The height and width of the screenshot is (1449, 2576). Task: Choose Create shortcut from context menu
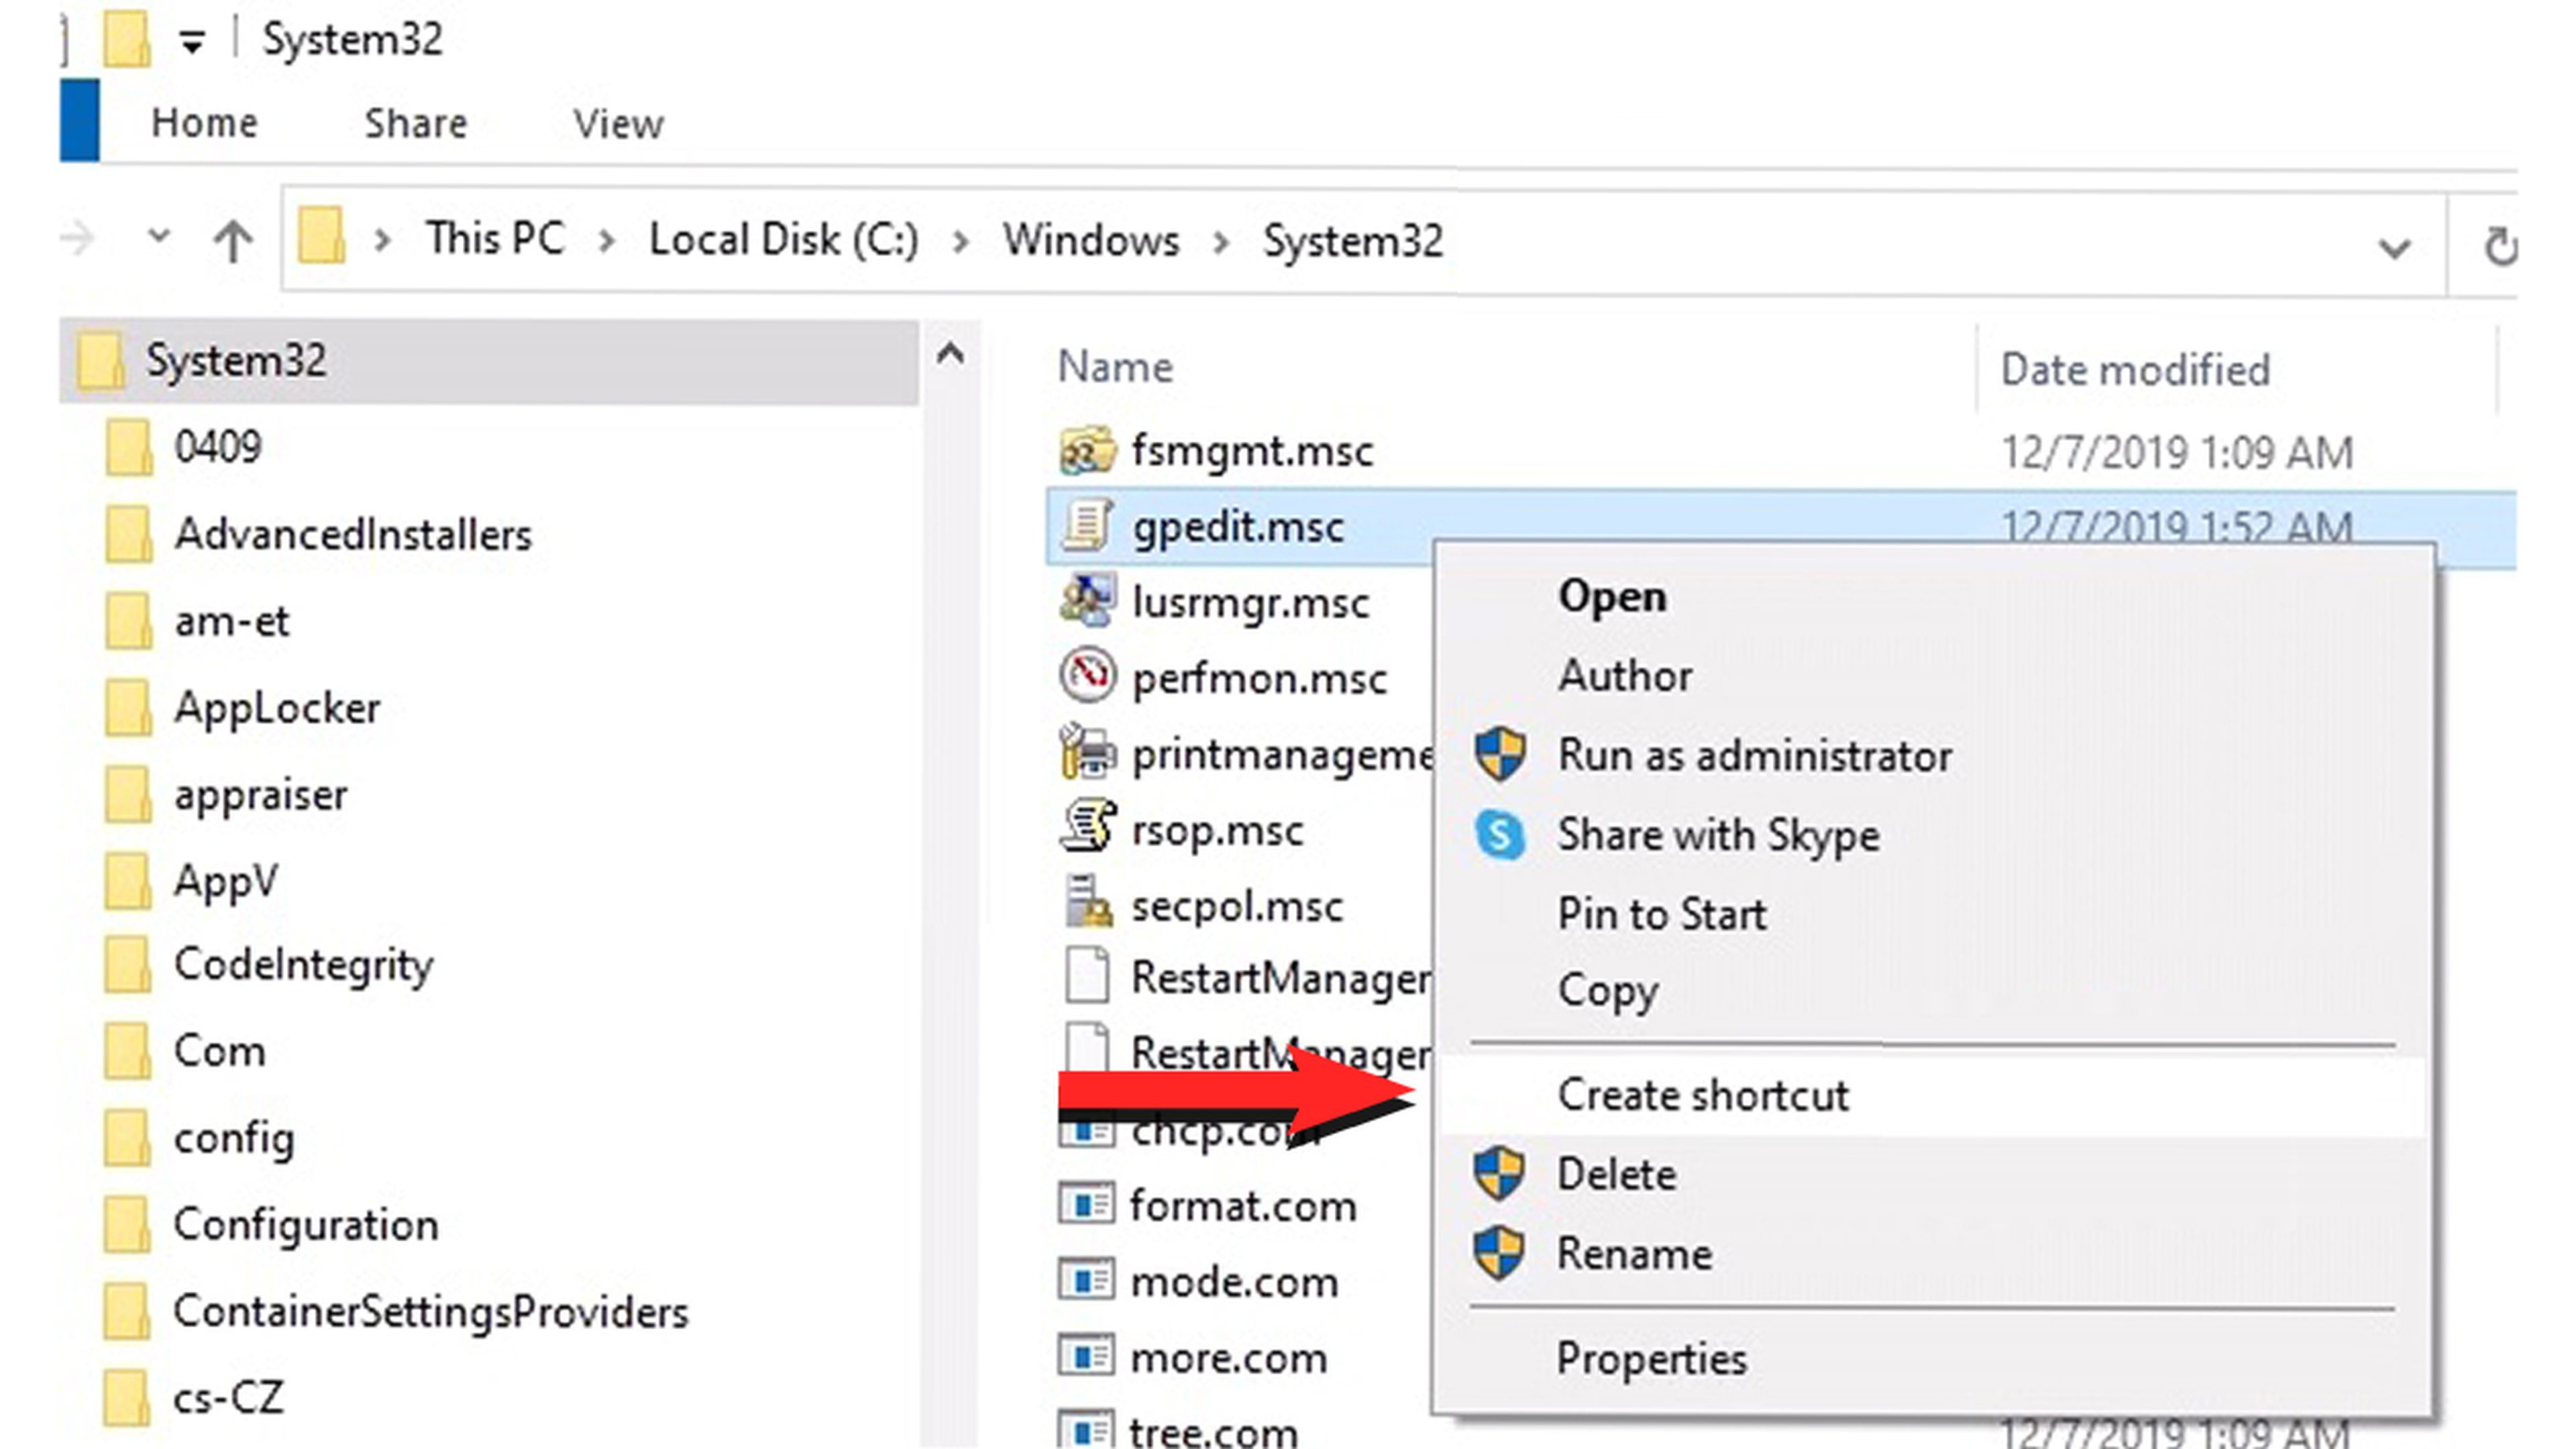click(x=1702, y=1095)
